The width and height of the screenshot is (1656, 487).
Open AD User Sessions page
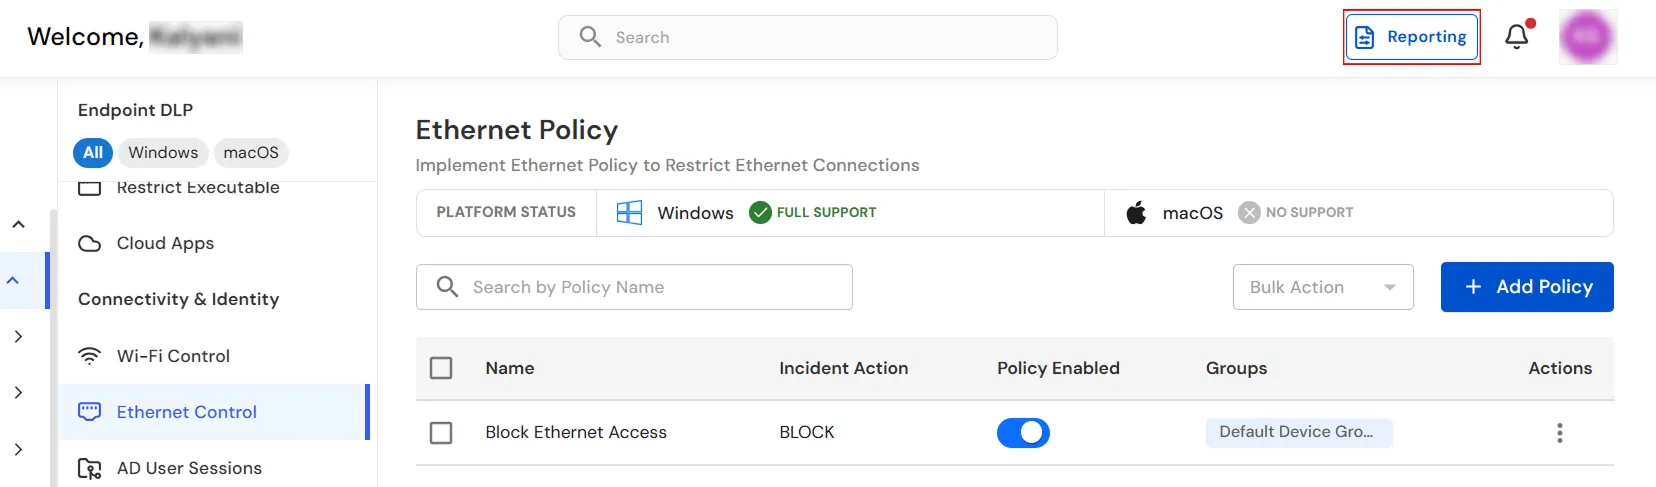click(189, 468)
